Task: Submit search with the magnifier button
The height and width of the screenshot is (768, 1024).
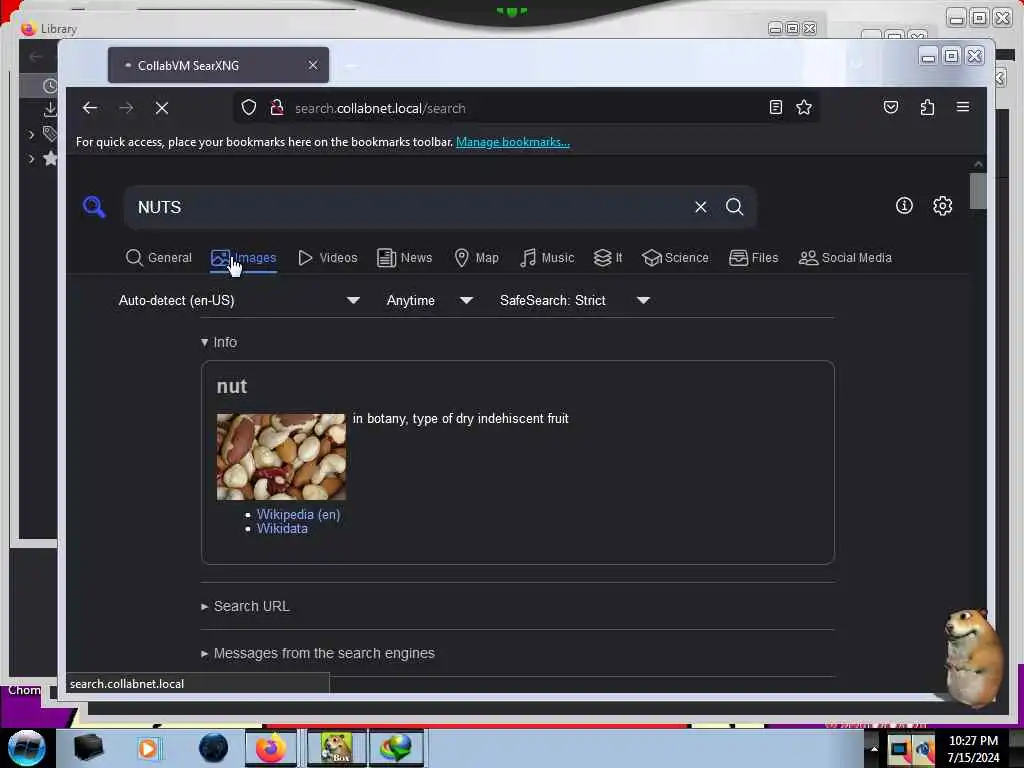Action: point(735,207)
